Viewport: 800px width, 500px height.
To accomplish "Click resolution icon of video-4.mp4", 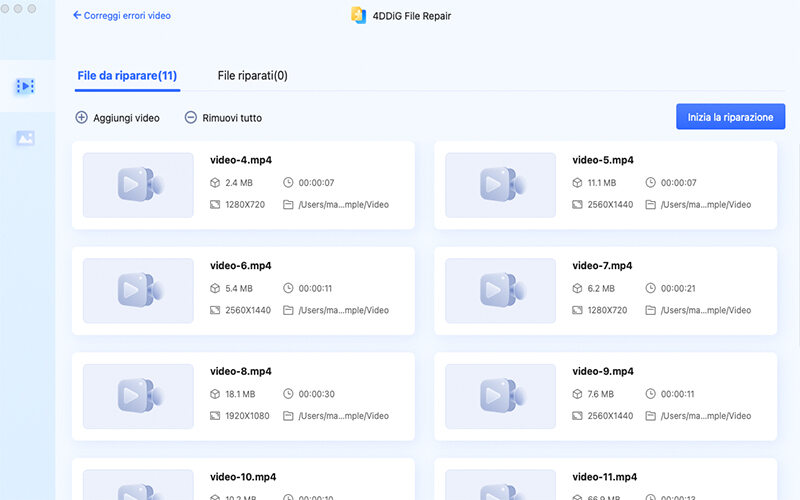I will click(215, 205).
